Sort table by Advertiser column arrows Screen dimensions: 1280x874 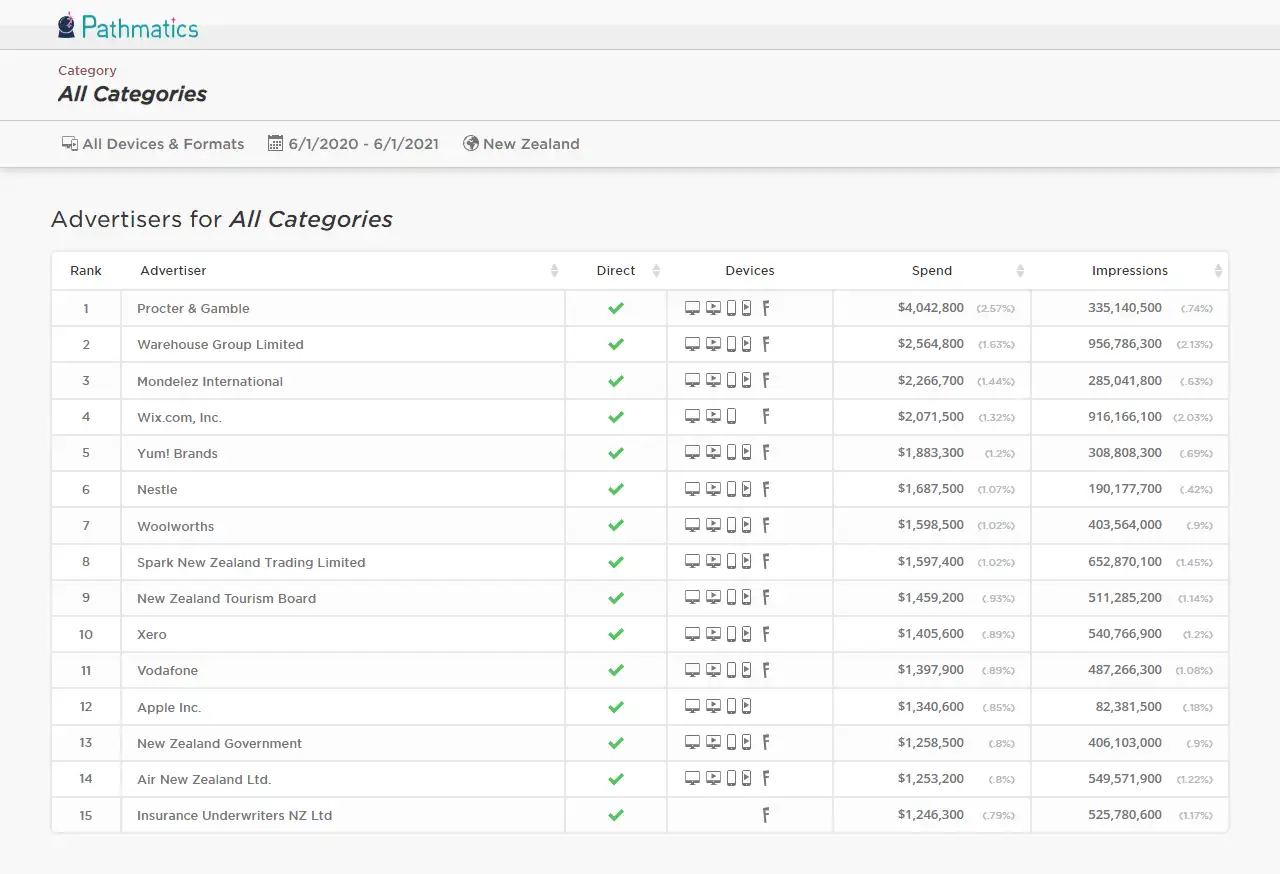pyautogui.click(x=554, y=271)
